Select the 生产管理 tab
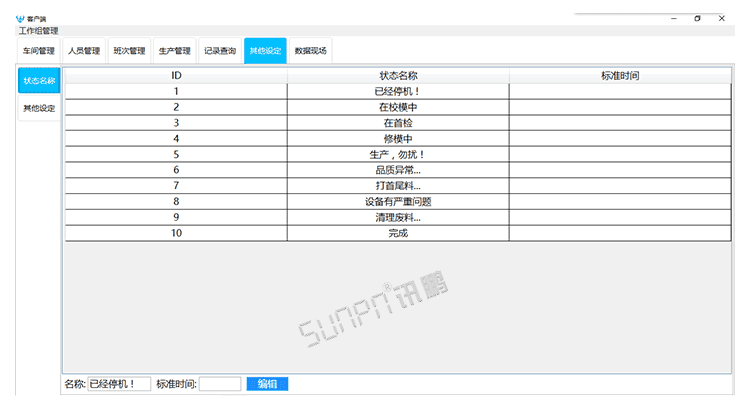Screen dimensions: 750x402 pos(174,51)
